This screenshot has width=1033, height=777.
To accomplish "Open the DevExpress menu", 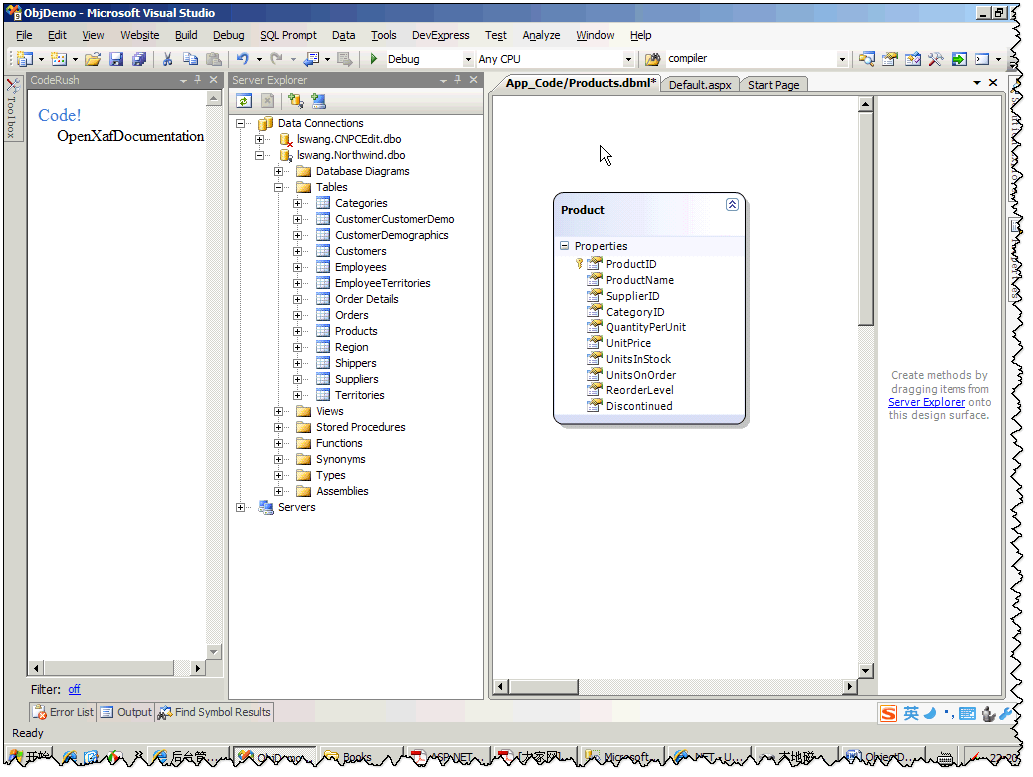I will coord(441,36).
